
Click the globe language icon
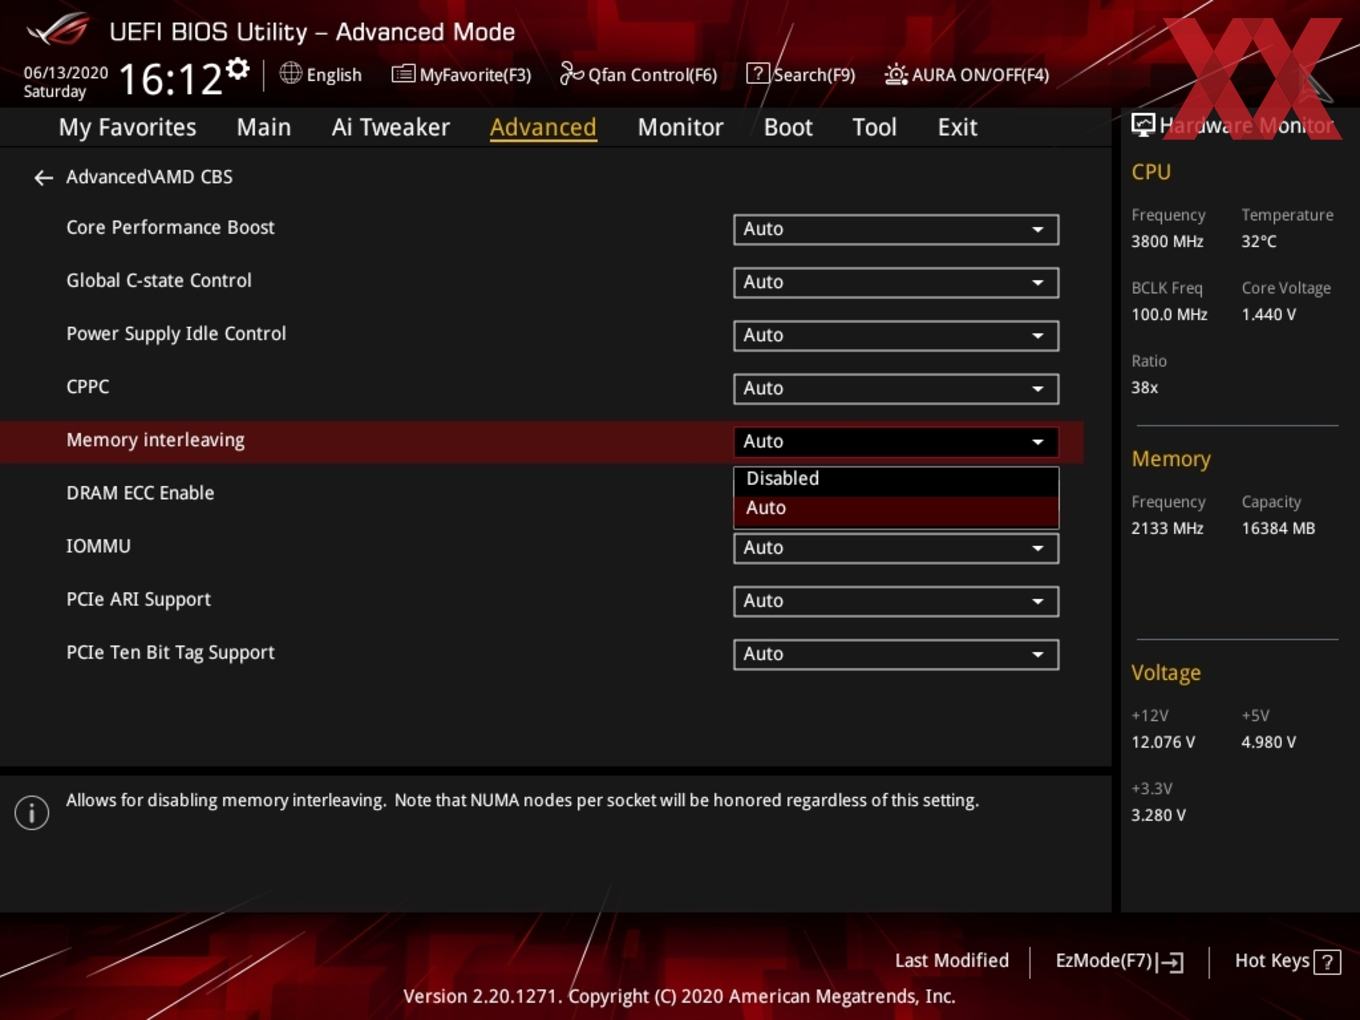(x=290, y=73)
